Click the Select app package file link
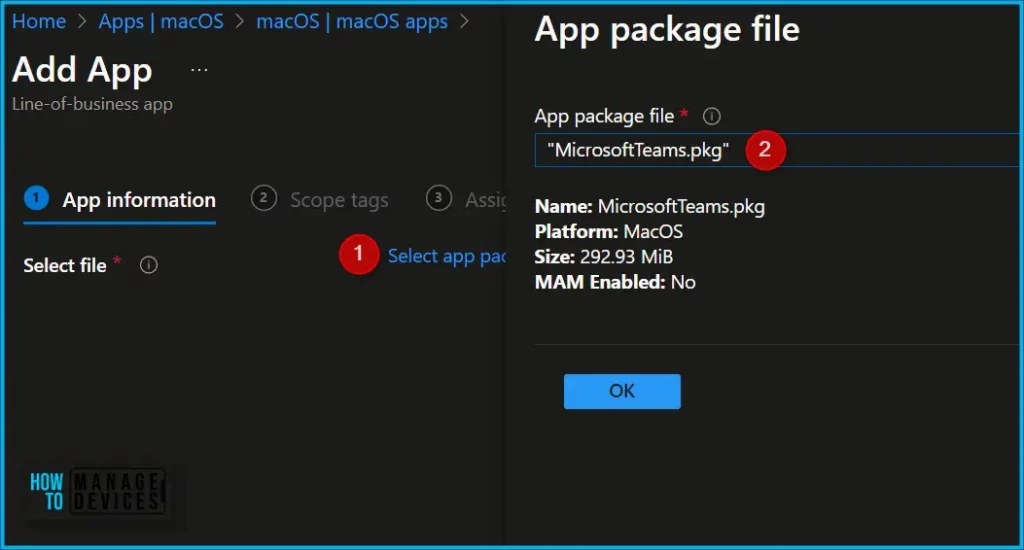The height and width of the screenshot is (550, 1024). [447, 256]
